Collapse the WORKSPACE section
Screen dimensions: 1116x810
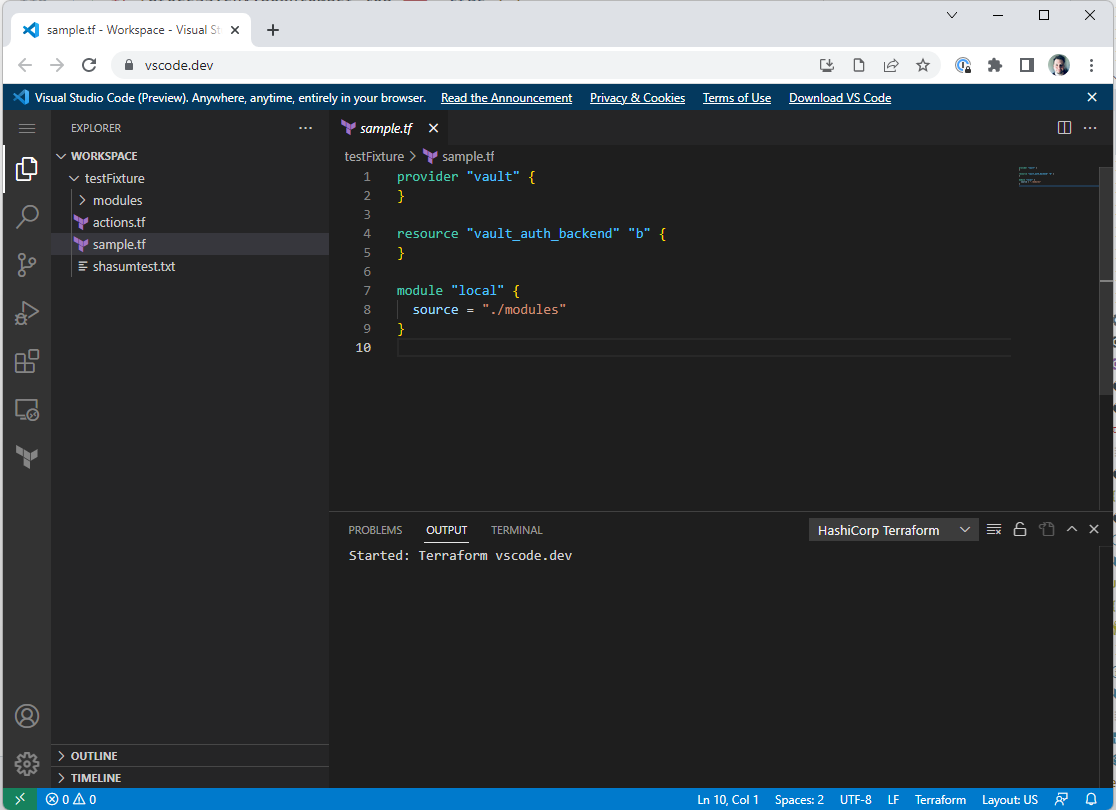click(x=190, y=156)
